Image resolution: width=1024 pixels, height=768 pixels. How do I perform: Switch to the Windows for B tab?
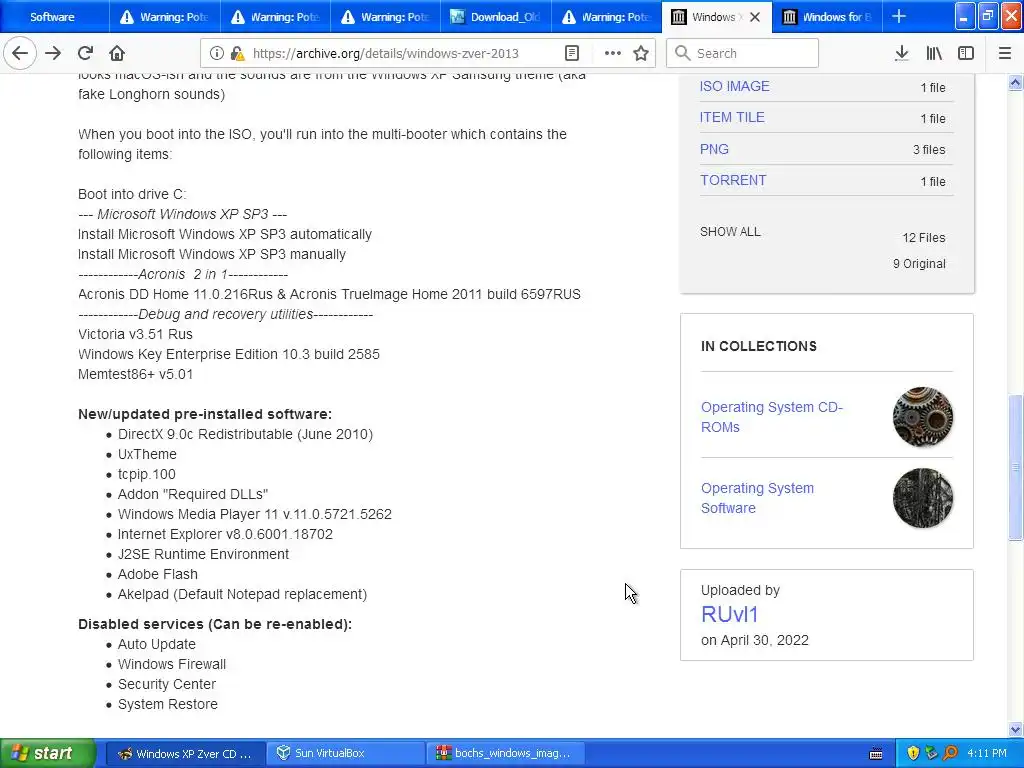(827, 17)
